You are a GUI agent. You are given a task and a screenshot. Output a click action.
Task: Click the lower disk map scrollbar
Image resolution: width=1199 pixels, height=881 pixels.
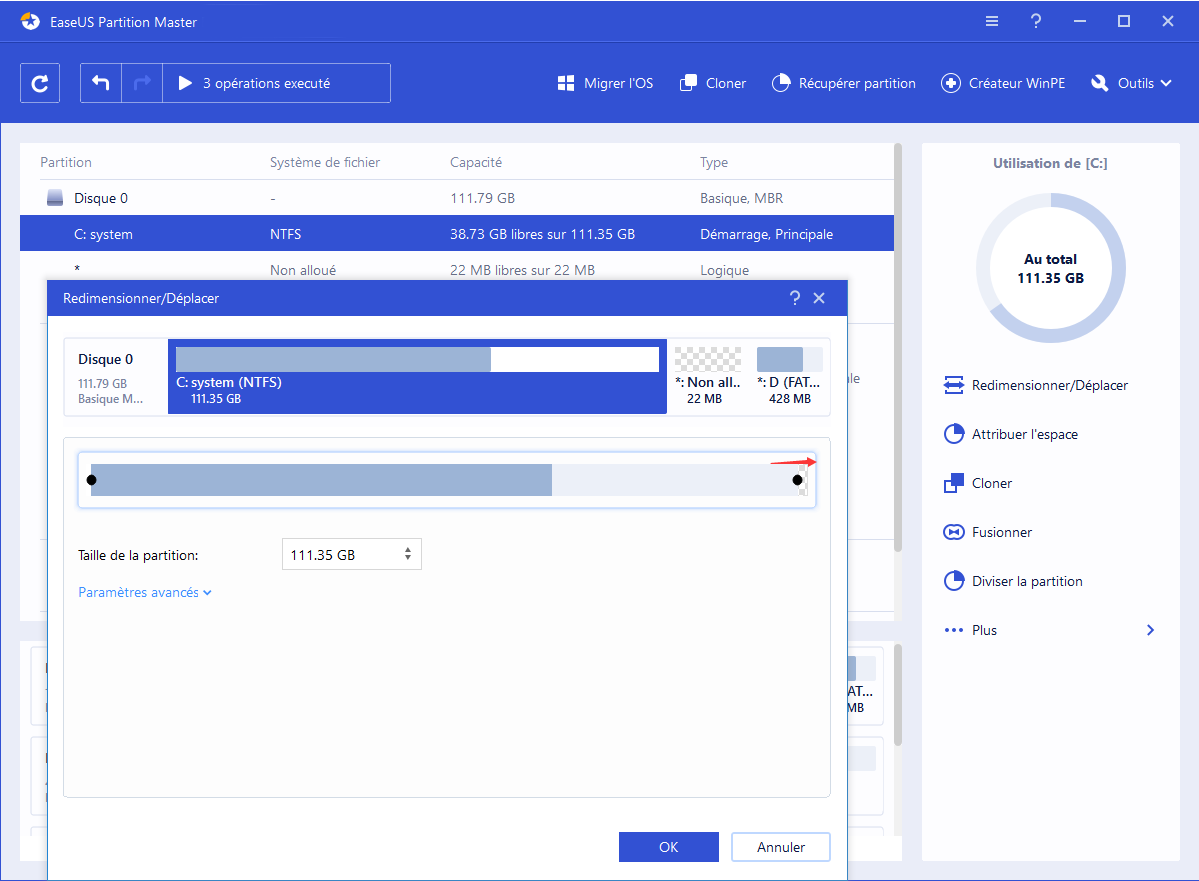pyautogui.click(x=898, y=694)
